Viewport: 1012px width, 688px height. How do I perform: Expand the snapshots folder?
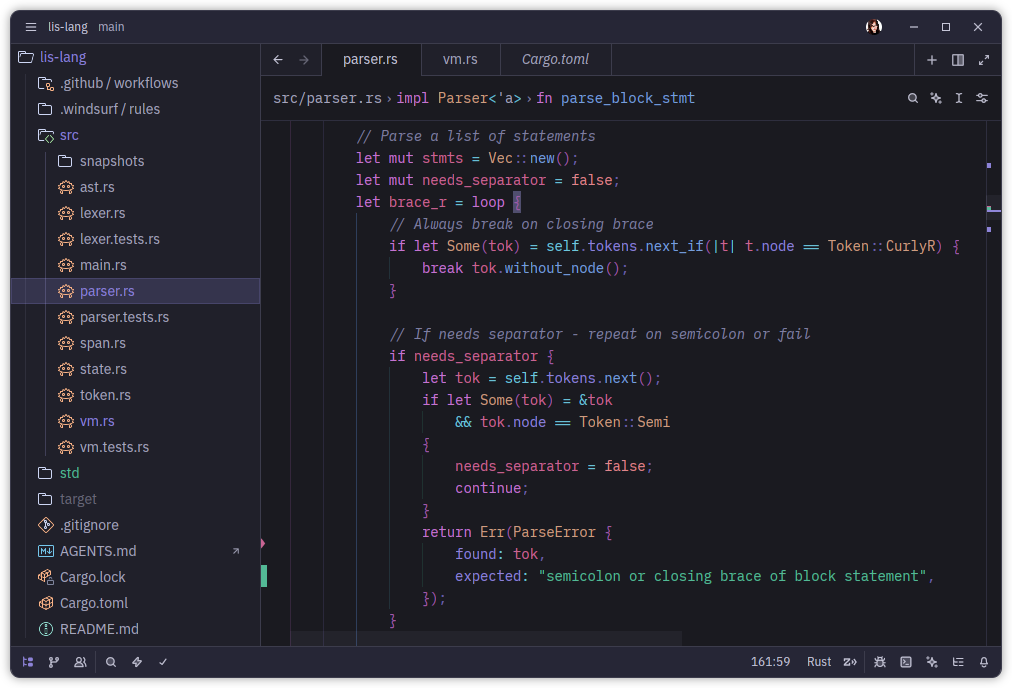pos(136,161)
